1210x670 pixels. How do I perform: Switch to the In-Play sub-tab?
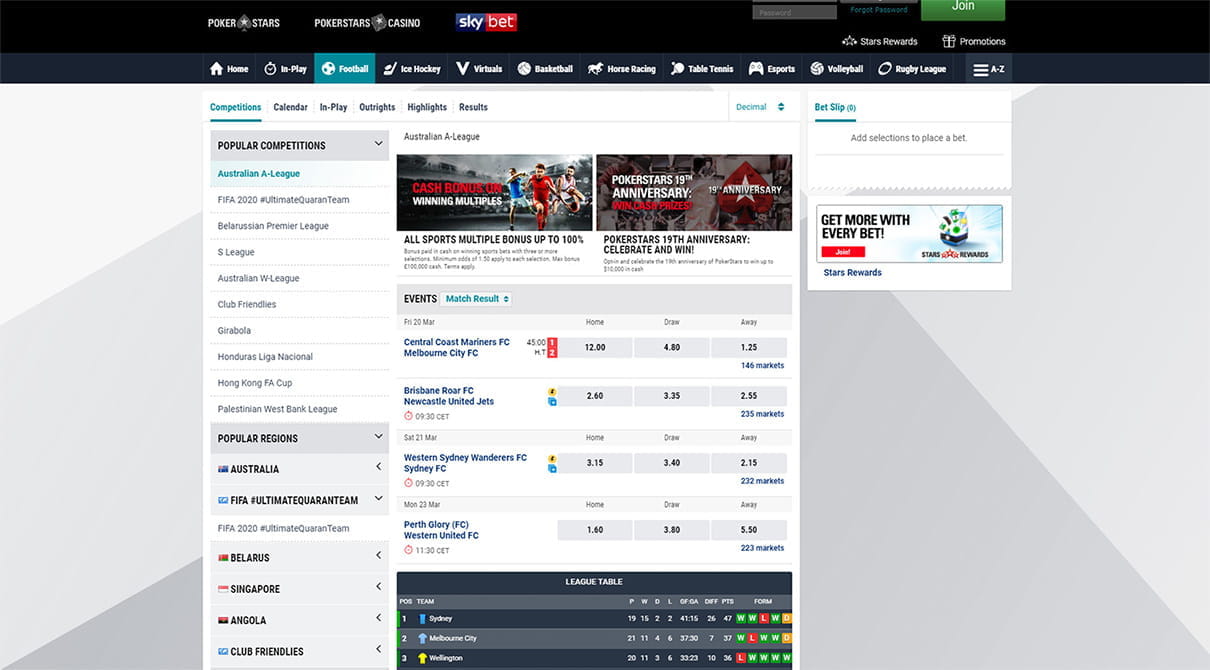[334, 107]
